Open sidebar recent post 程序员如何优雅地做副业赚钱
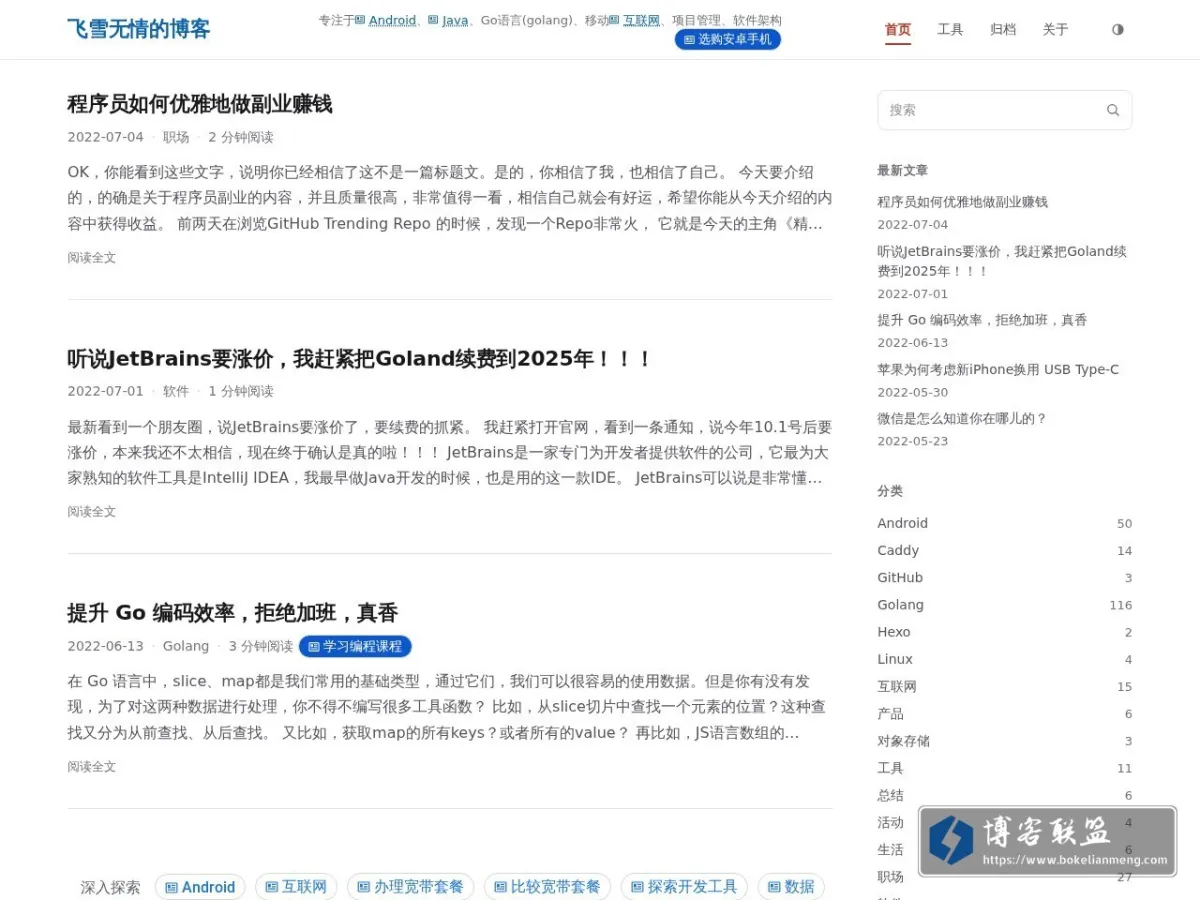The height and width of the screenshot is (900, 1200). (x=963, y=202)
